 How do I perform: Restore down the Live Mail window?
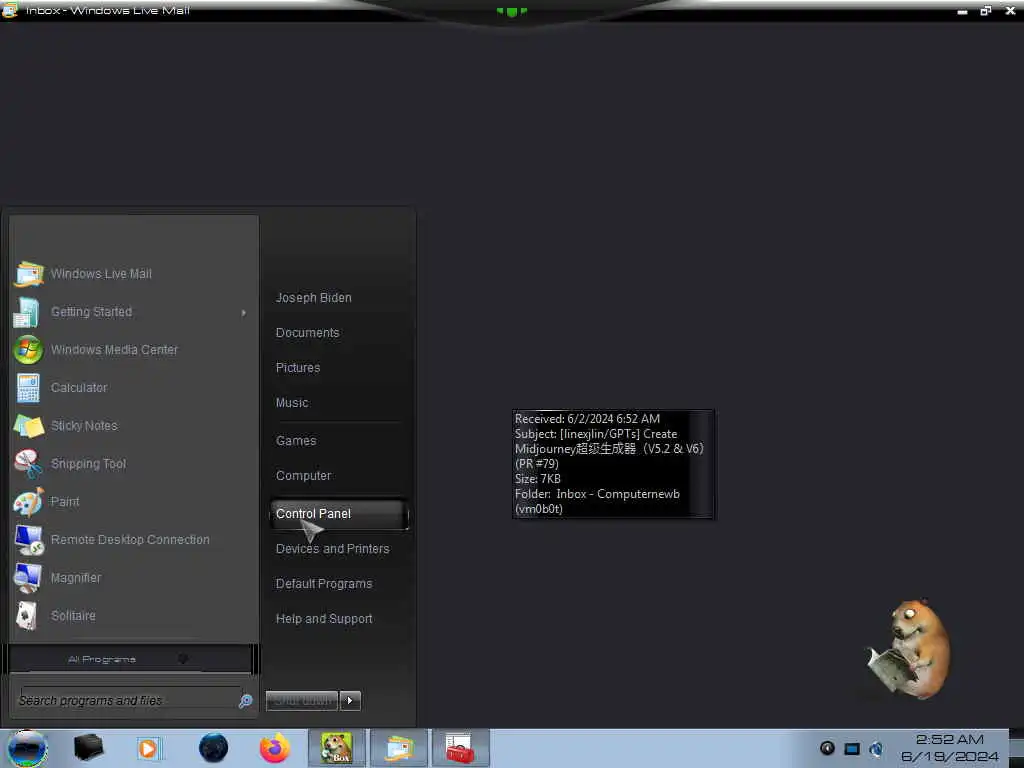(985, 10)
